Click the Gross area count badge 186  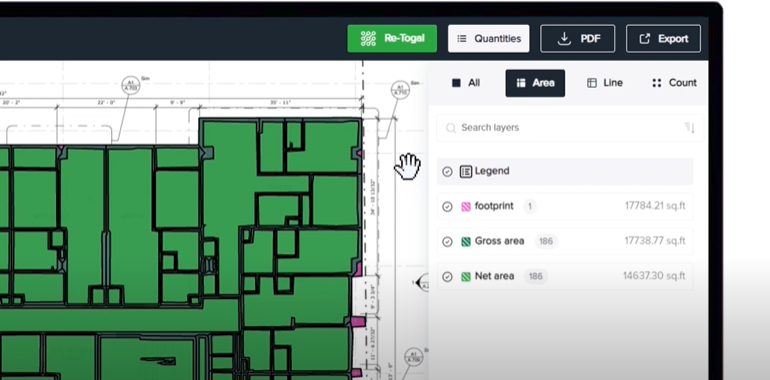point(546,241)
